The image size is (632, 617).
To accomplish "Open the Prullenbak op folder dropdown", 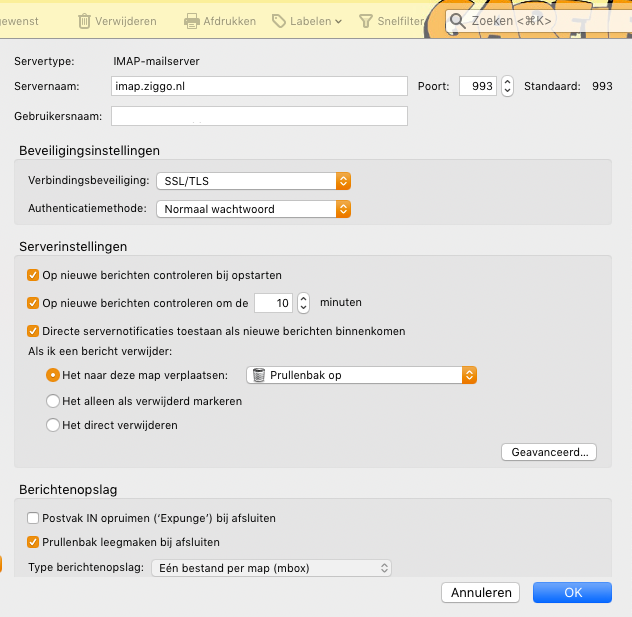I will click(x=362, y=375).
